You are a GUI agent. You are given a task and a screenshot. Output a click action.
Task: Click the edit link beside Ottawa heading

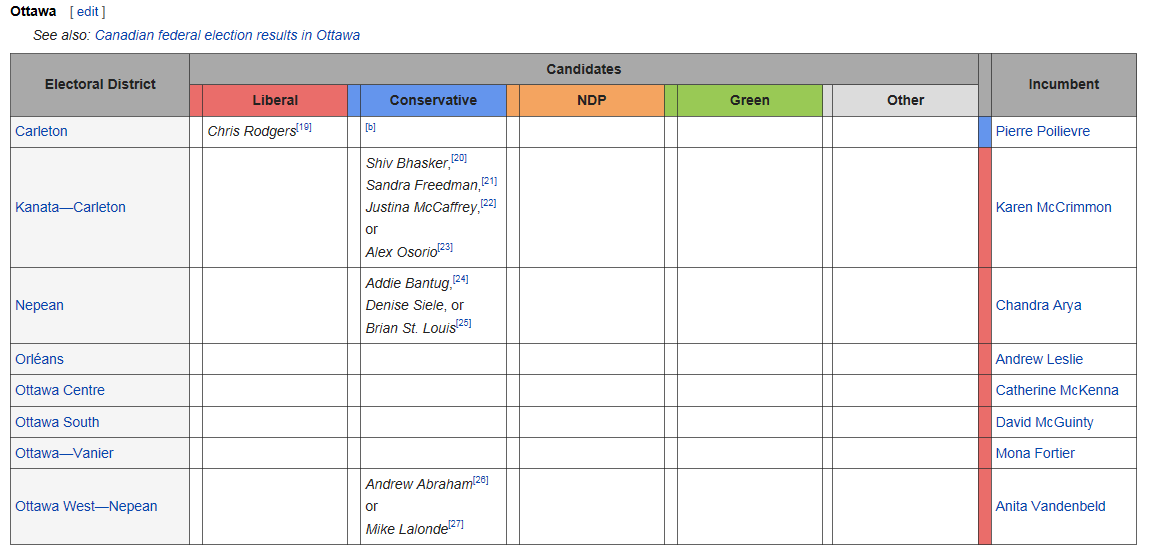[88, 12]
